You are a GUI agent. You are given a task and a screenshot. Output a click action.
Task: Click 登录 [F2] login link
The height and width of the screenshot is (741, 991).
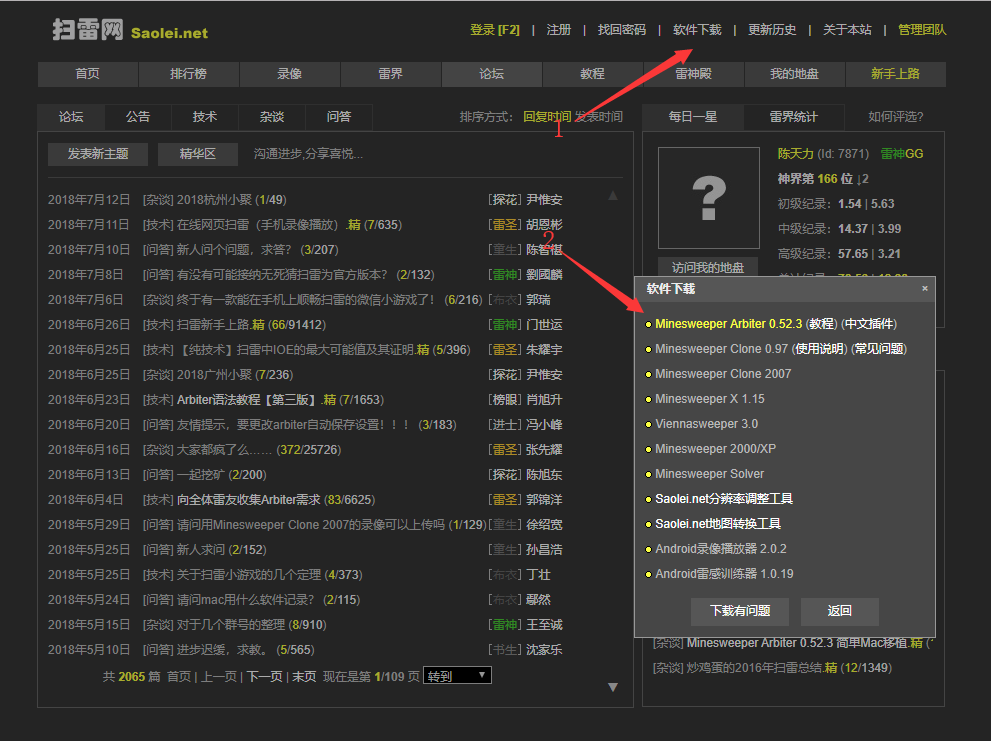coord(495,30)
